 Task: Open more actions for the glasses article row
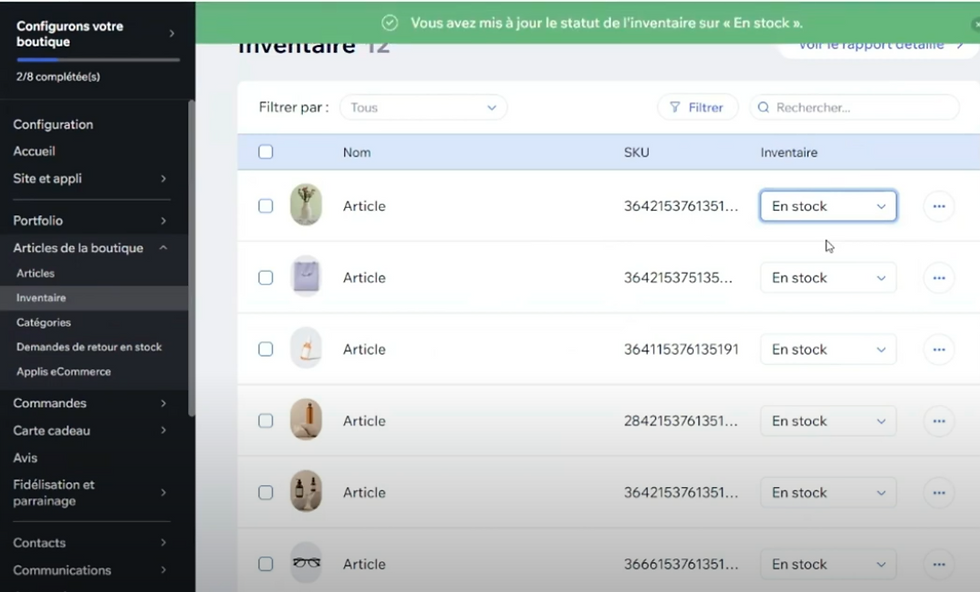coord(939,564)
